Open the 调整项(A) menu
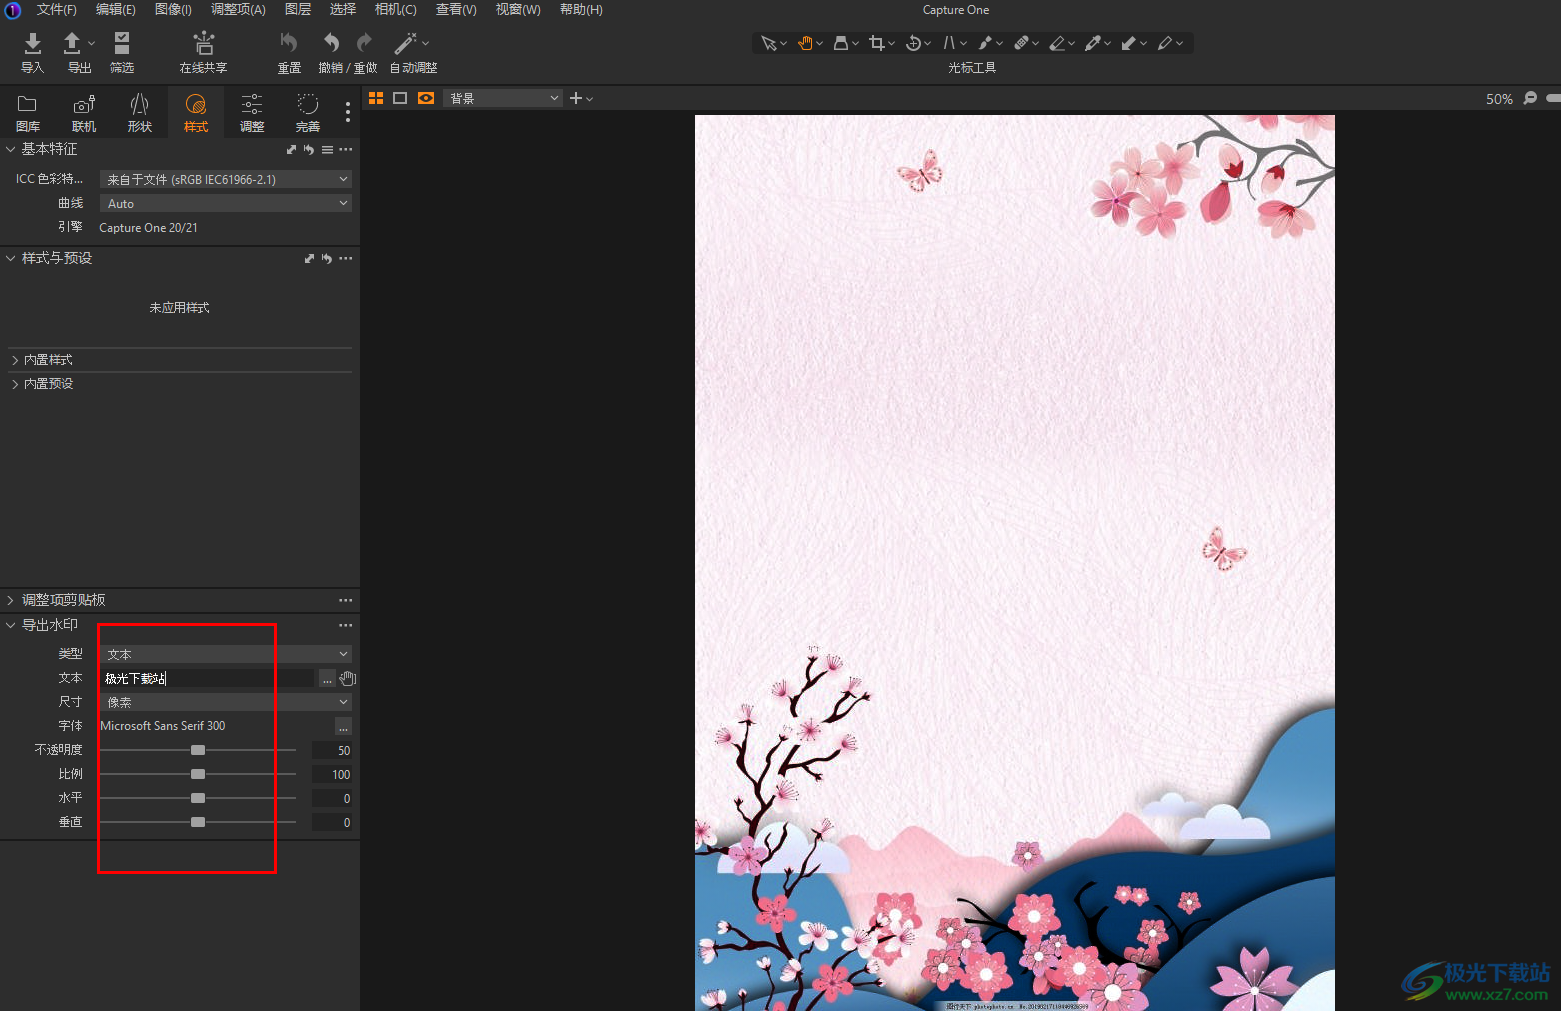Image resolution: width=1561 pixels, height=1011 pixels. point(238,10)
